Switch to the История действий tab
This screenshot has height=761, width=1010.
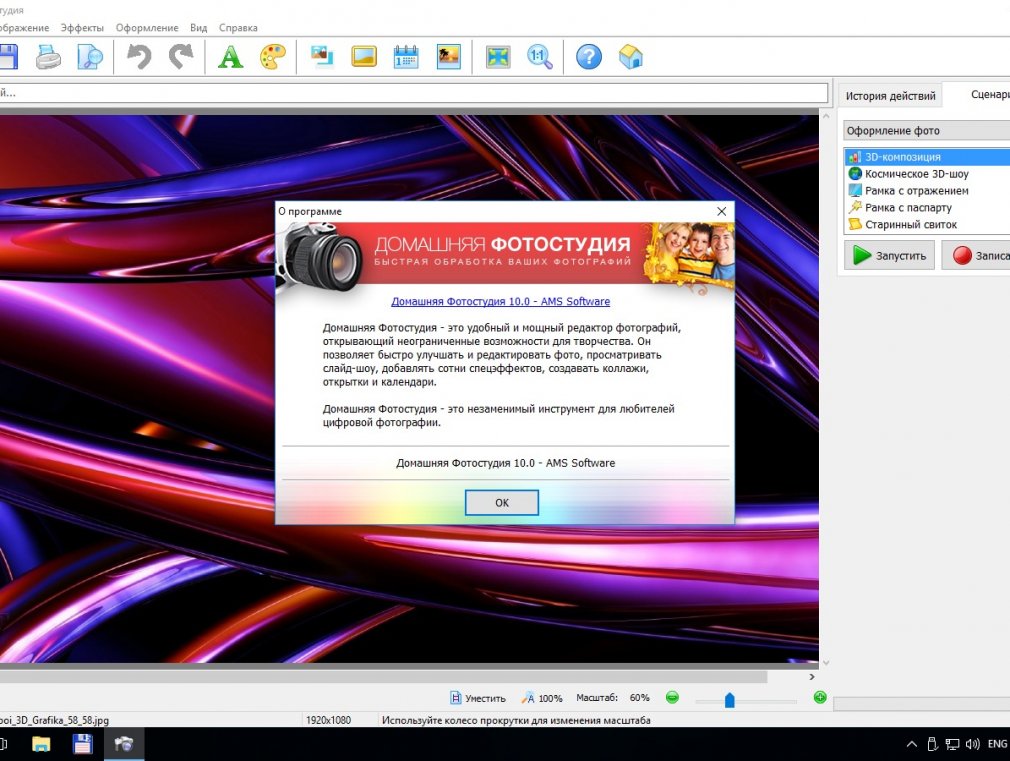[890, 96]
